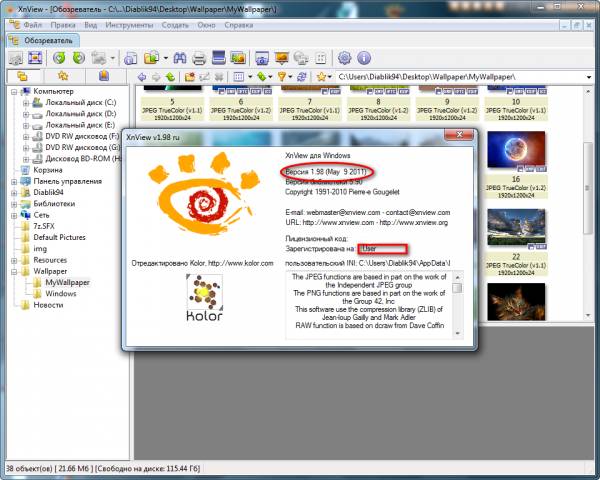This screenshot has width=600, height=480.
Task: Open the Окно menu
Action: click(207, 25)
